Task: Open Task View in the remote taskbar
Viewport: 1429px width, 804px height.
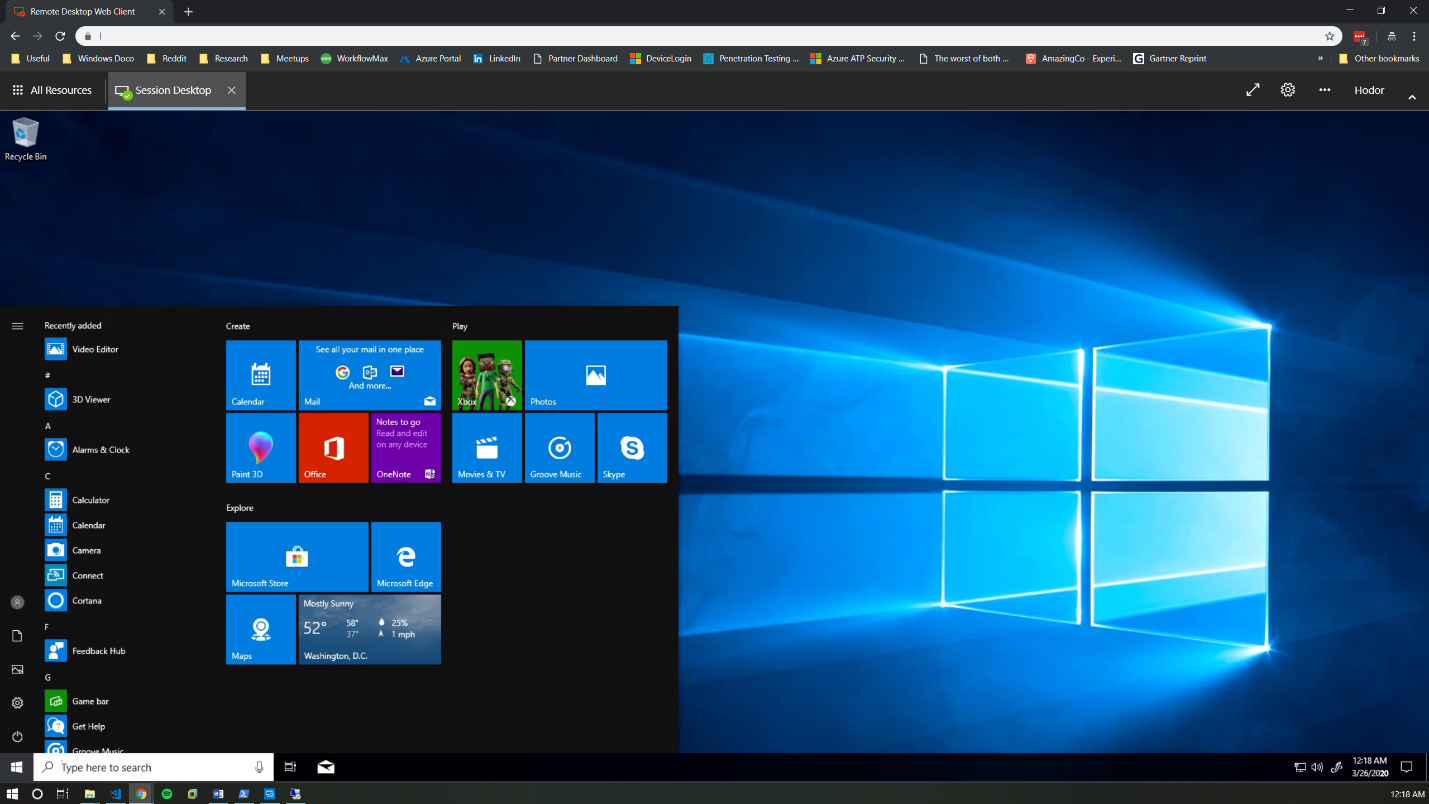Action: [290, 767]
